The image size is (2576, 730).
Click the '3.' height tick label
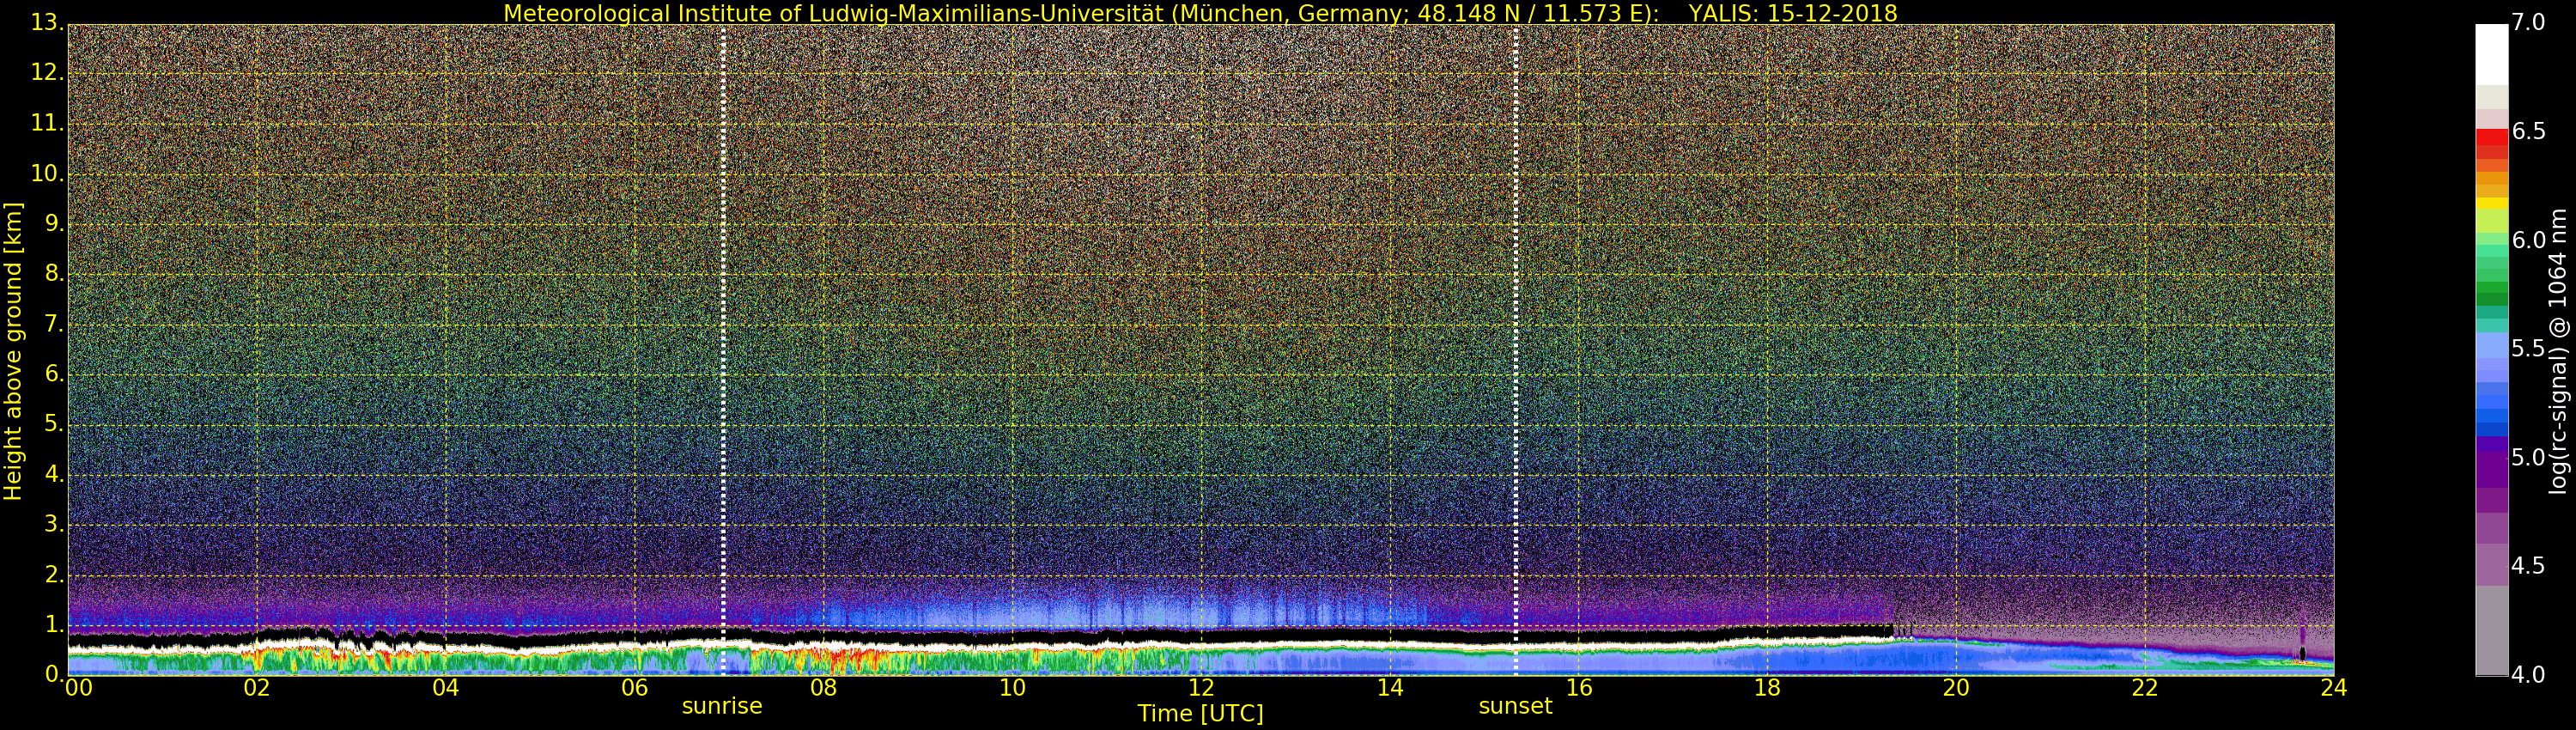tap(53, 523)
